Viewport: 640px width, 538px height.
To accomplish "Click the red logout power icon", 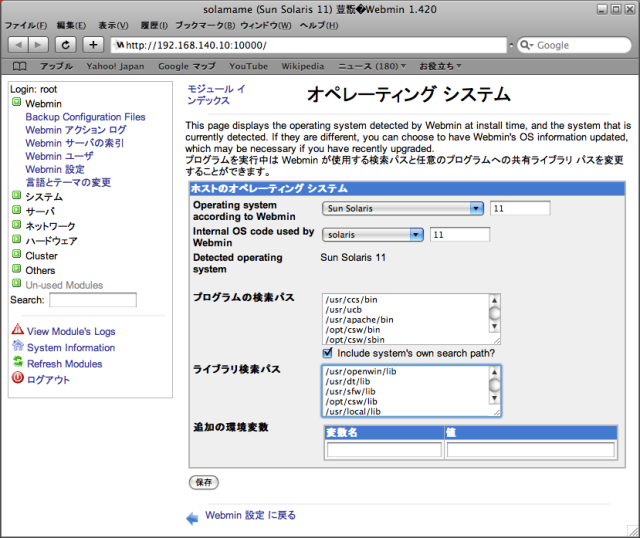I will point(18,378).
